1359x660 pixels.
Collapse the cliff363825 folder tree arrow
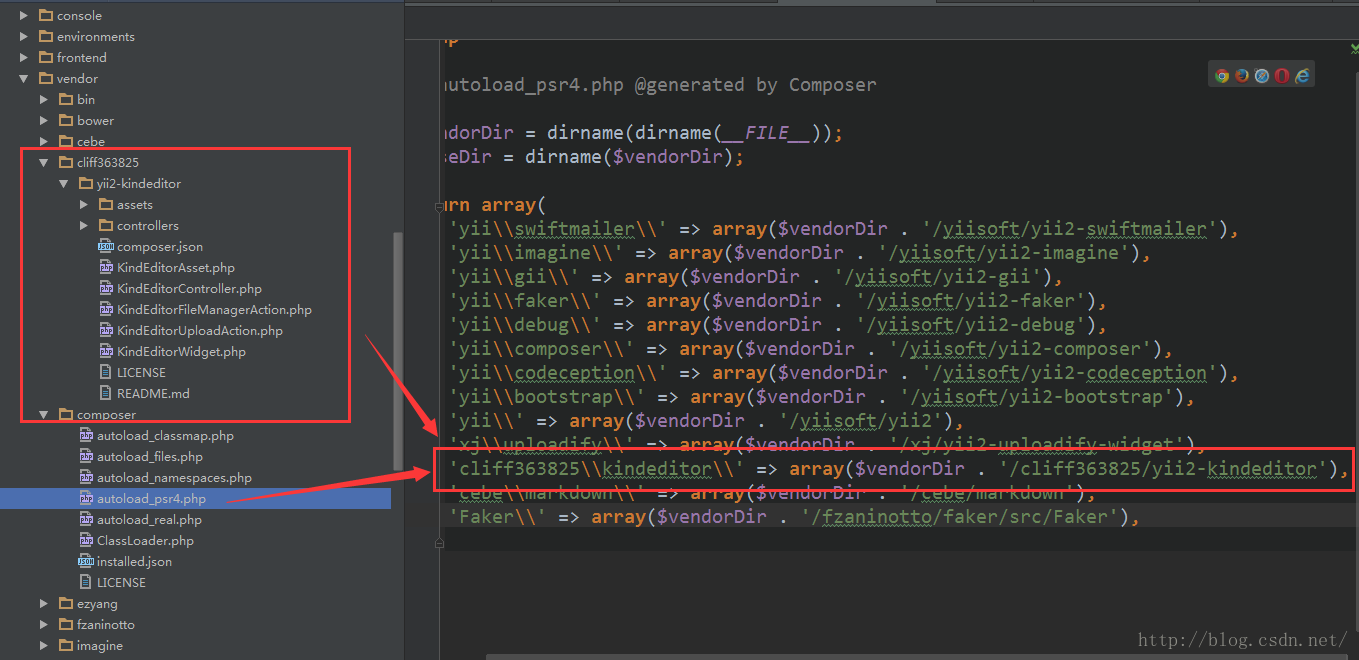(44, 162)
